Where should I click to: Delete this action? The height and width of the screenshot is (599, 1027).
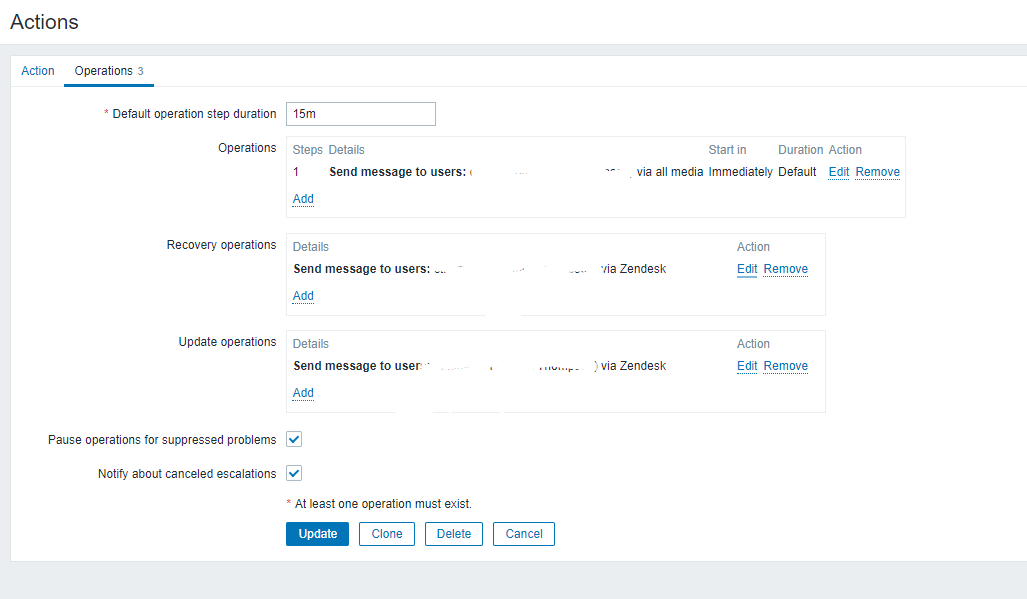(x=453, y=533)
